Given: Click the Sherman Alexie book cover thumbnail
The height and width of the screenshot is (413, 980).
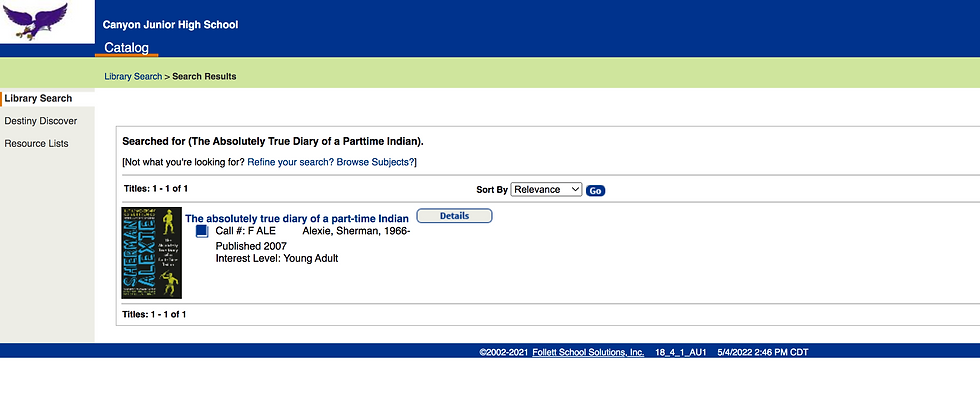Looking at the screenshot, I should (151, 252).
